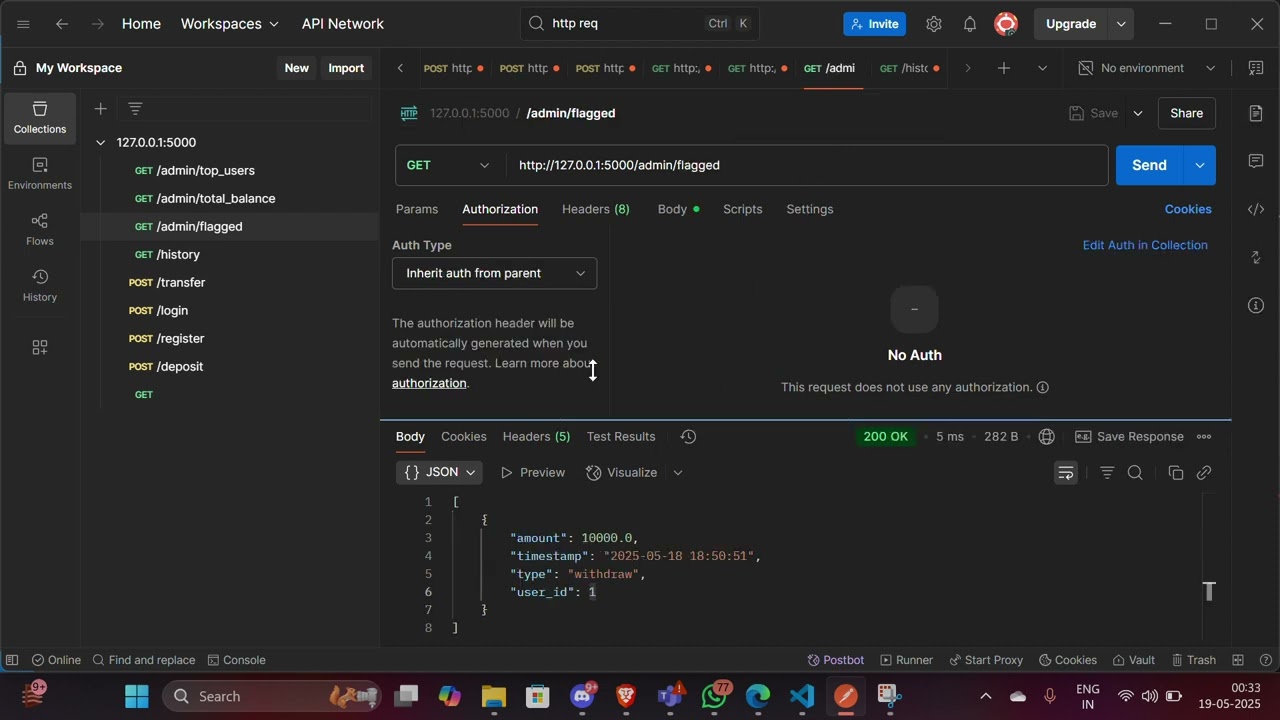The width and height of the screenshot is (1280, 720).
Task: Open the Save options dropdown arrow
Action: point(1137,114)
